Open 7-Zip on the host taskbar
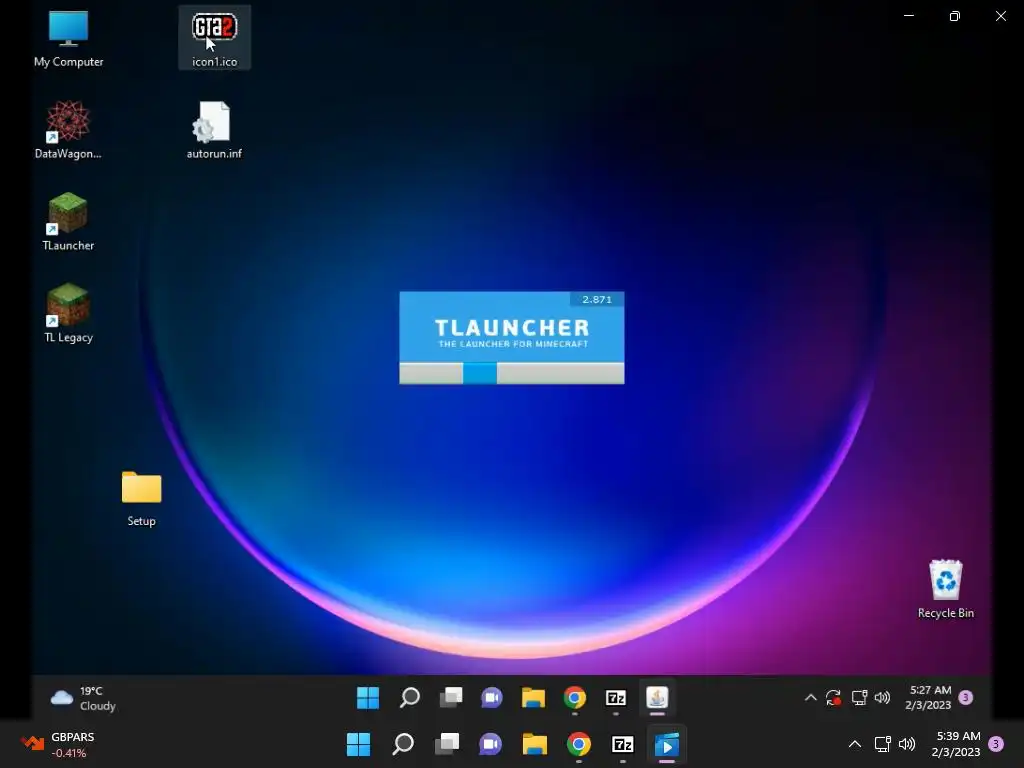This screenshot has width=1024, height=768. (x=623, y=744)
